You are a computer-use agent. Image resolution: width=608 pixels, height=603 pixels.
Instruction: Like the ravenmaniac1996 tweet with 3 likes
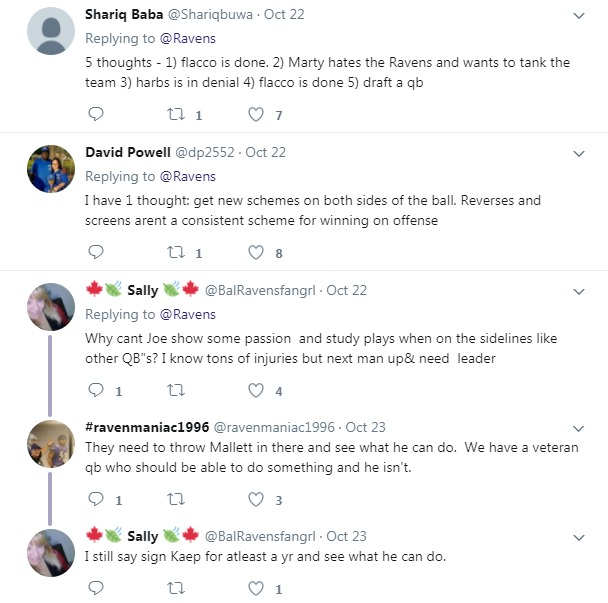pyautogui.click(x=256, y=499)
